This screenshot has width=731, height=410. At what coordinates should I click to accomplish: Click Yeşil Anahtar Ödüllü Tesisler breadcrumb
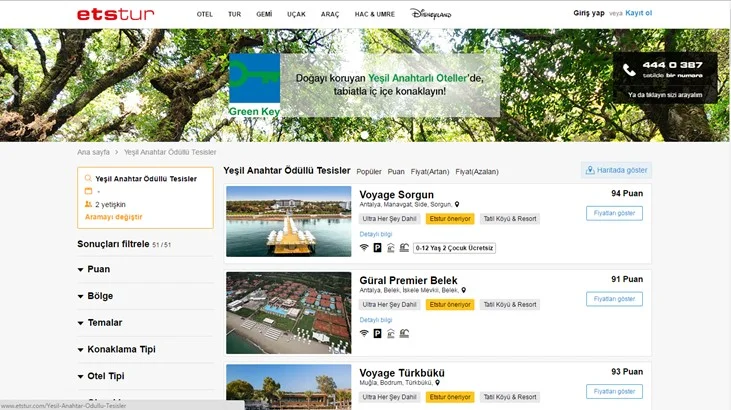tap(170, 152)
